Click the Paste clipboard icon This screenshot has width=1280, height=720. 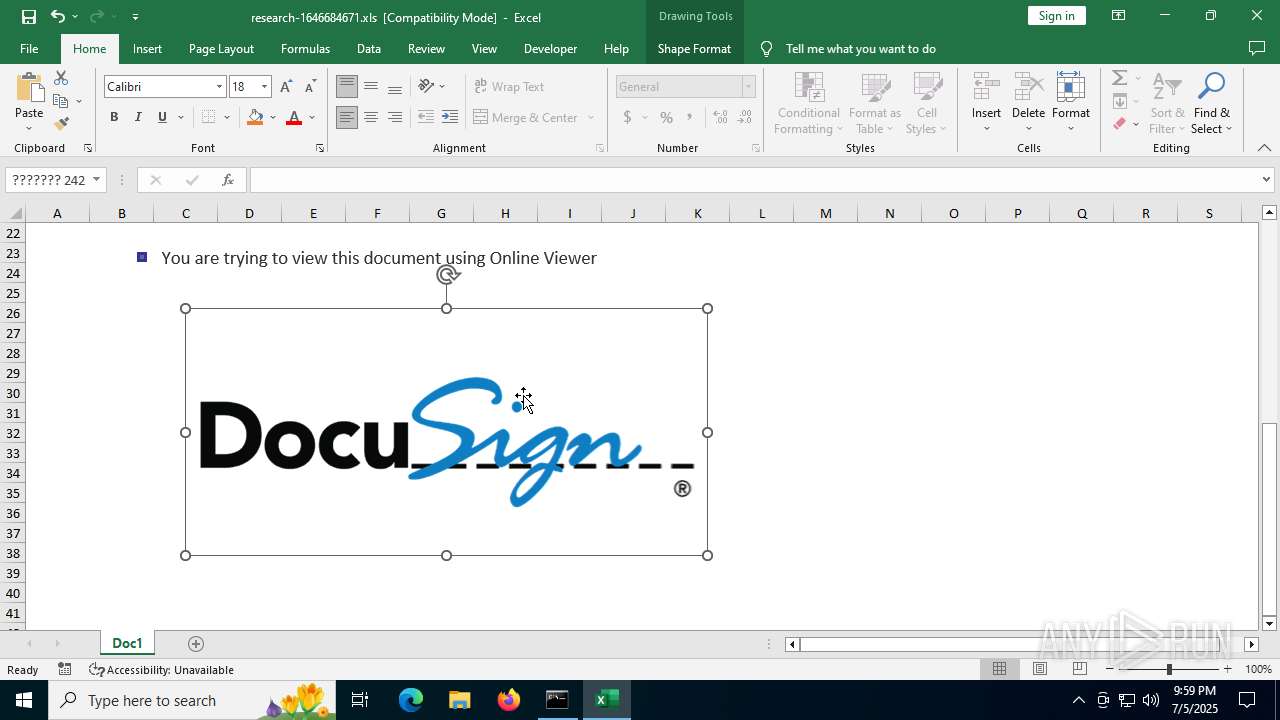click(x=29, y=88)
